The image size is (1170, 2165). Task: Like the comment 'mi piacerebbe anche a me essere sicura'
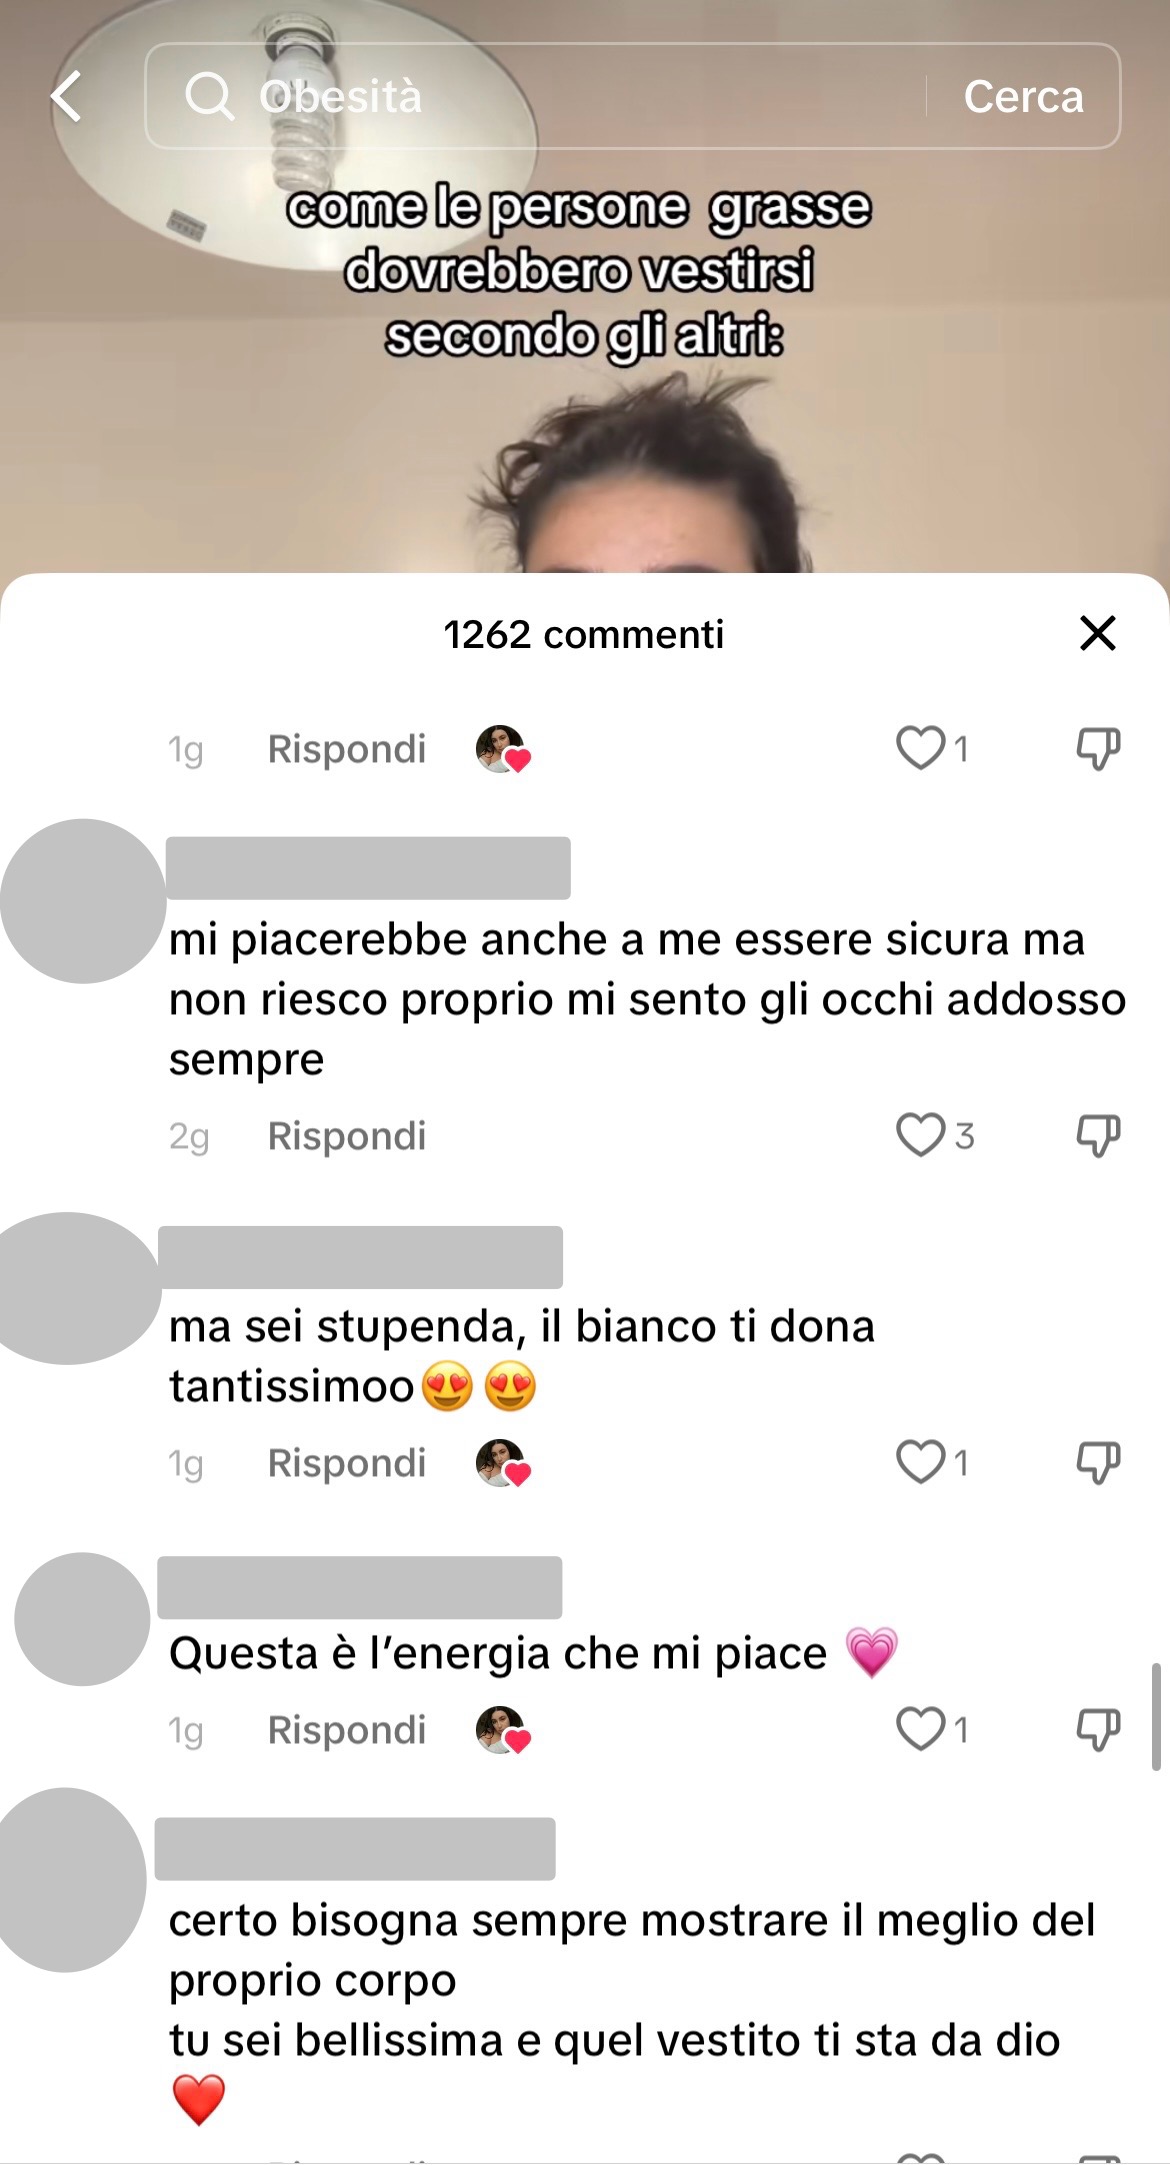tap(920, 1135)
